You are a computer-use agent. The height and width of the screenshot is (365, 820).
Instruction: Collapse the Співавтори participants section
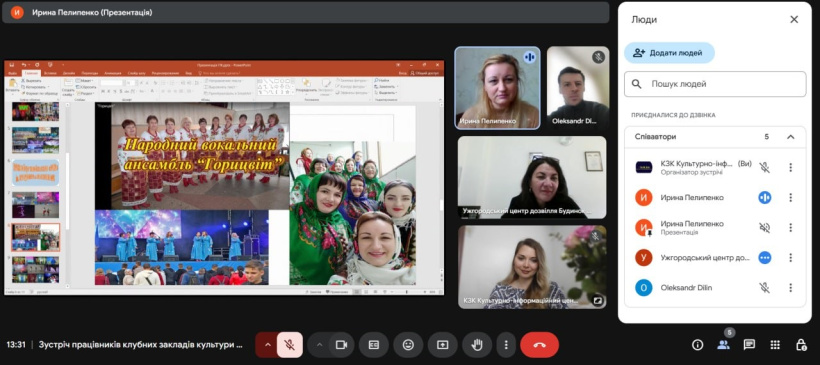790,137
